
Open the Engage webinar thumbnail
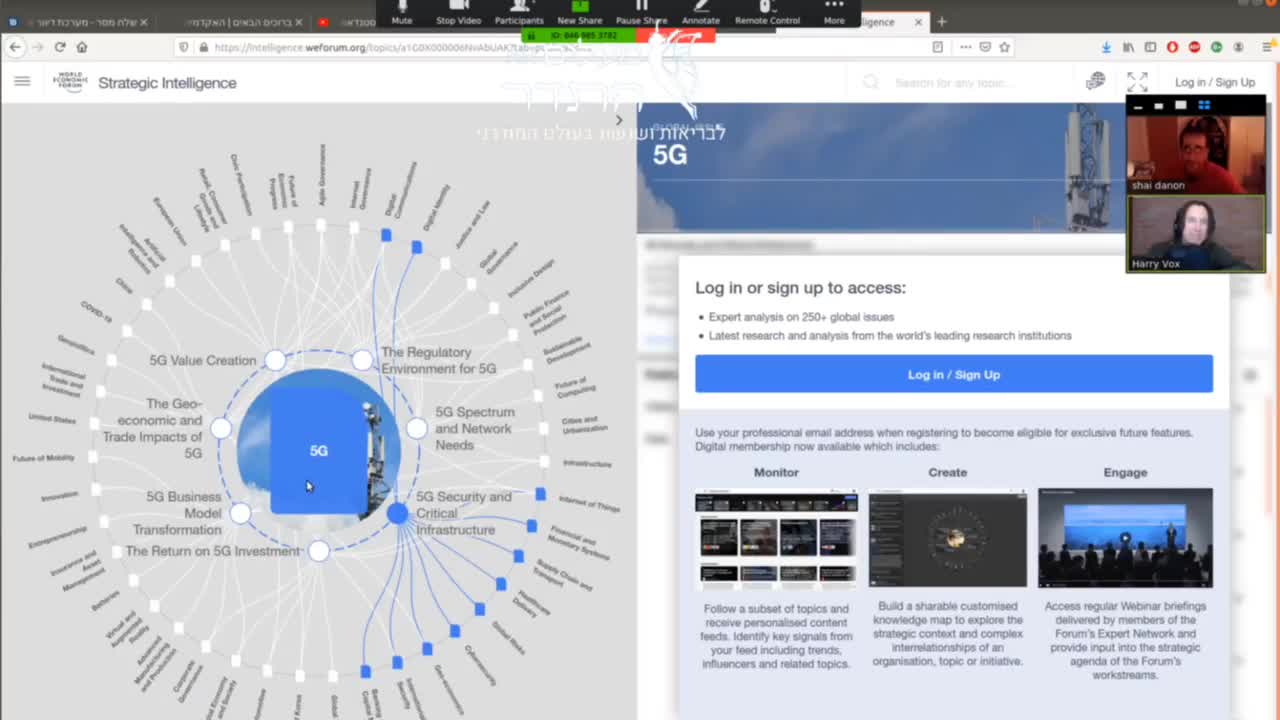click(x=1125, y=537)
